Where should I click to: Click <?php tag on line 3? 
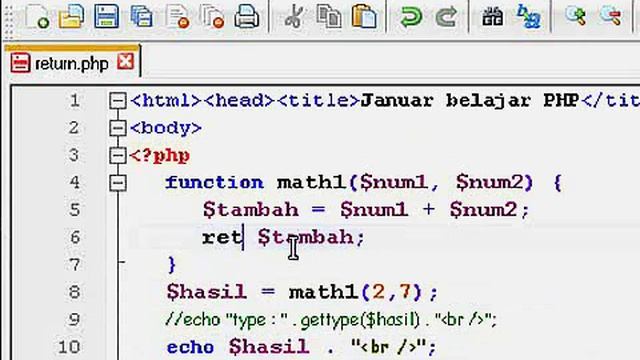160,156
